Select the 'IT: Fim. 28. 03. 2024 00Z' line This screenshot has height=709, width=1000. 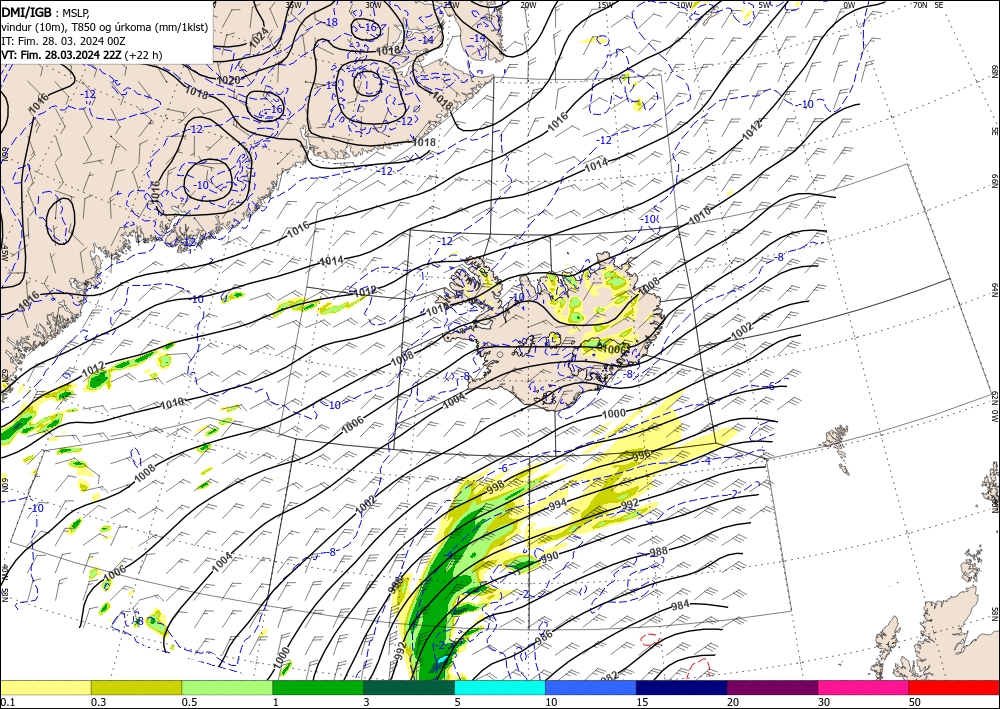(63, 41)
